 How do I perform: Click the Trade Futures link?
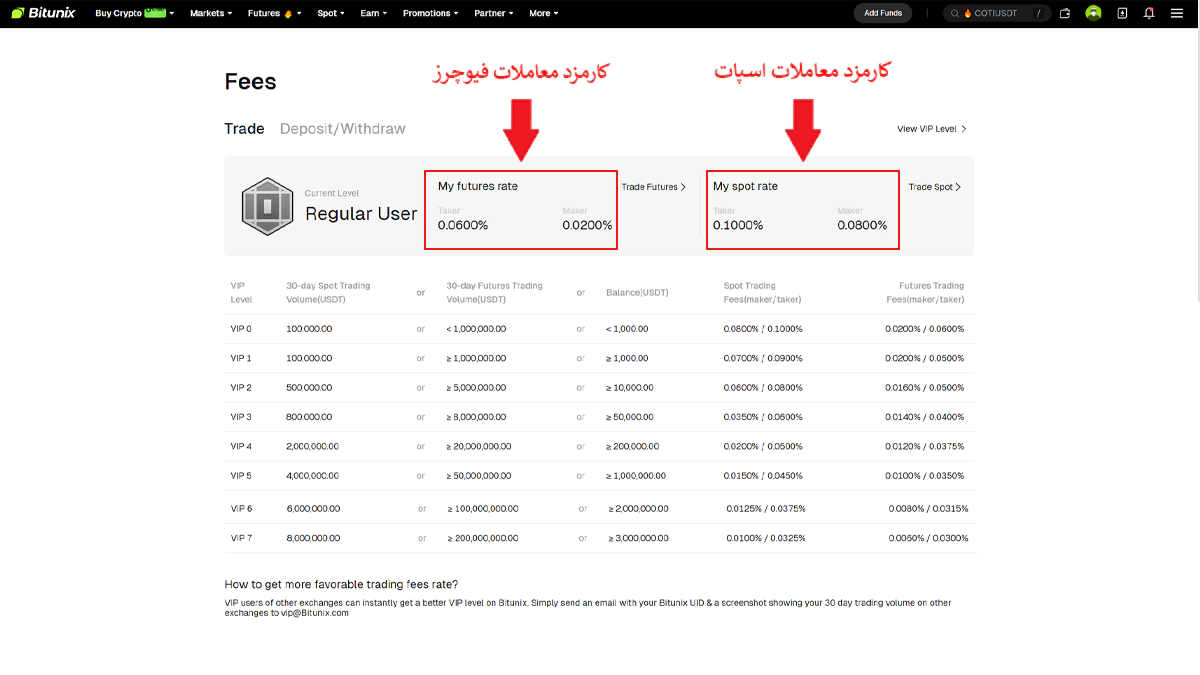pyautogui.click(x=654, y=186)
